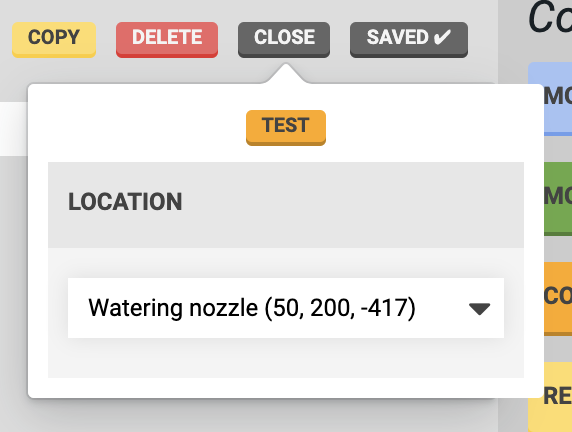
Task: Select the yellow RE command block
Action: click(x=550, y=397)
